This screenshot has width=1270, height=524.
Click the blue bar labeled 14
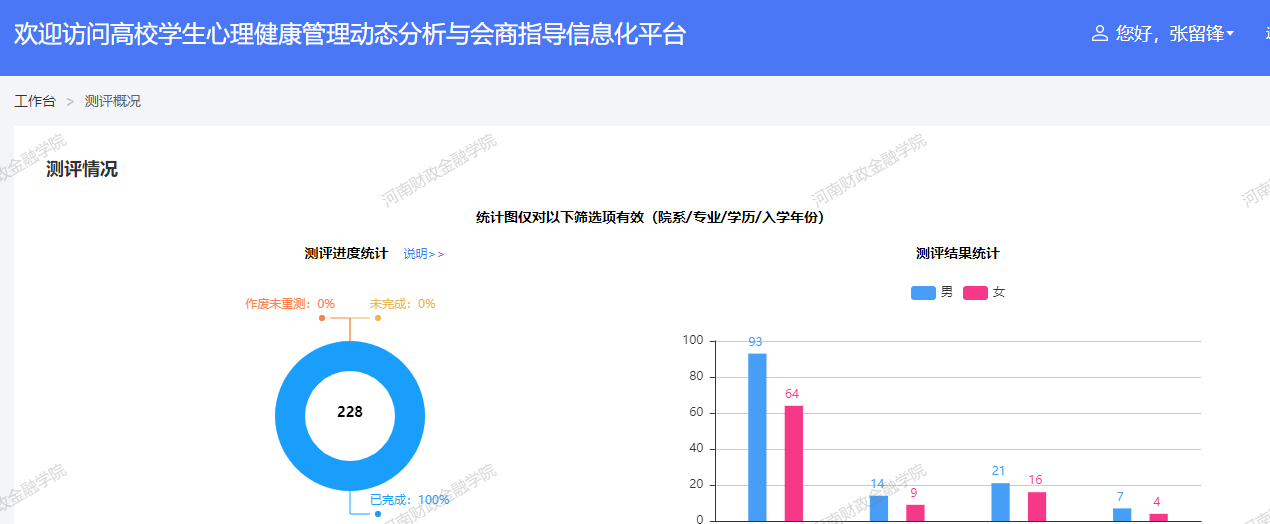[x=879, y=508]
